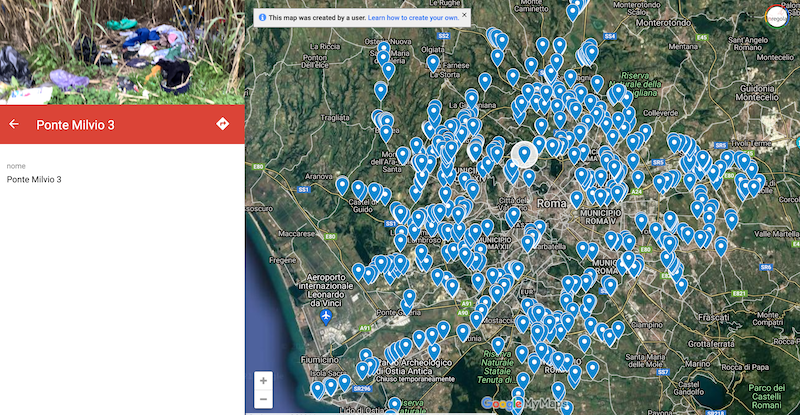Click the 'Ciampino' map label
The width and height of the screenshot is (800, 415).
click(647, 325)
